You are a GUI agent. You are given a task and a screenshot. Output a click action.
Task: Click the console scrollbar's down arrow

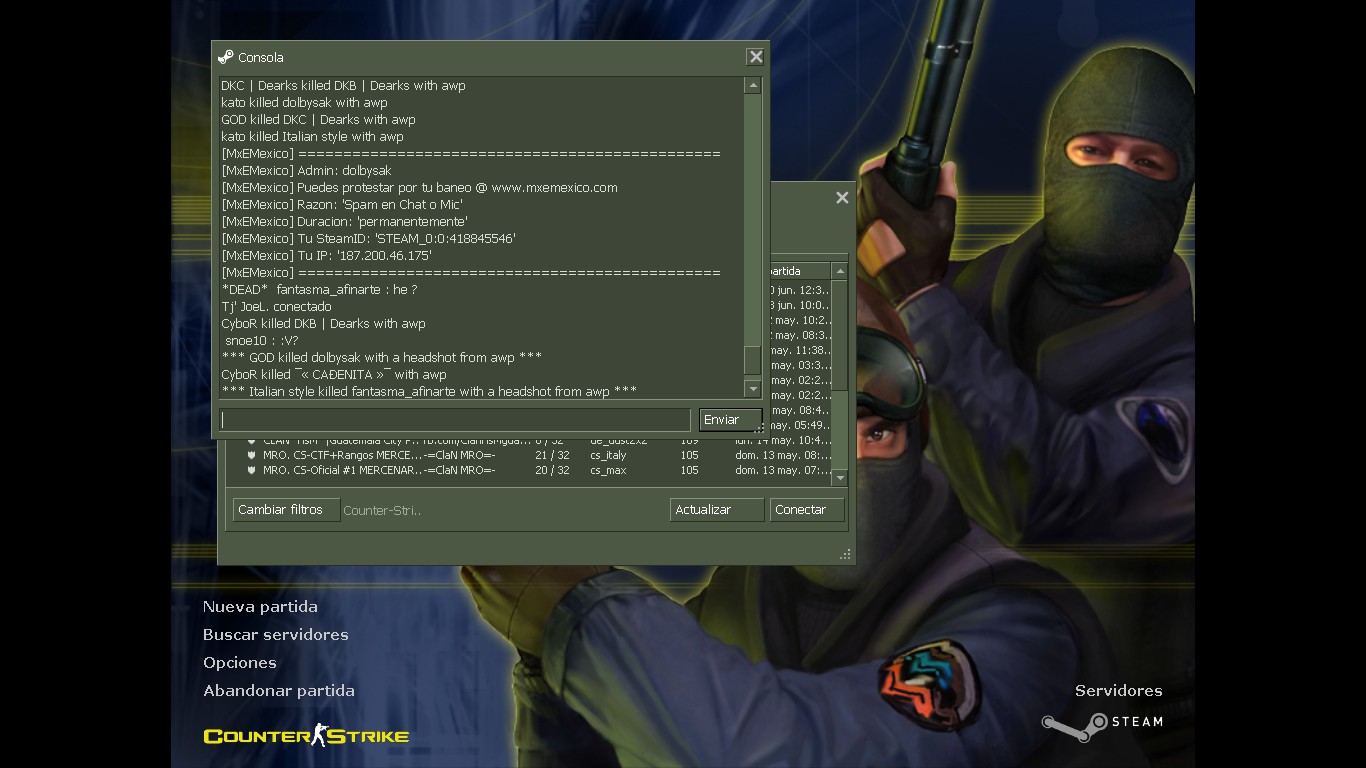coord(753,389)
